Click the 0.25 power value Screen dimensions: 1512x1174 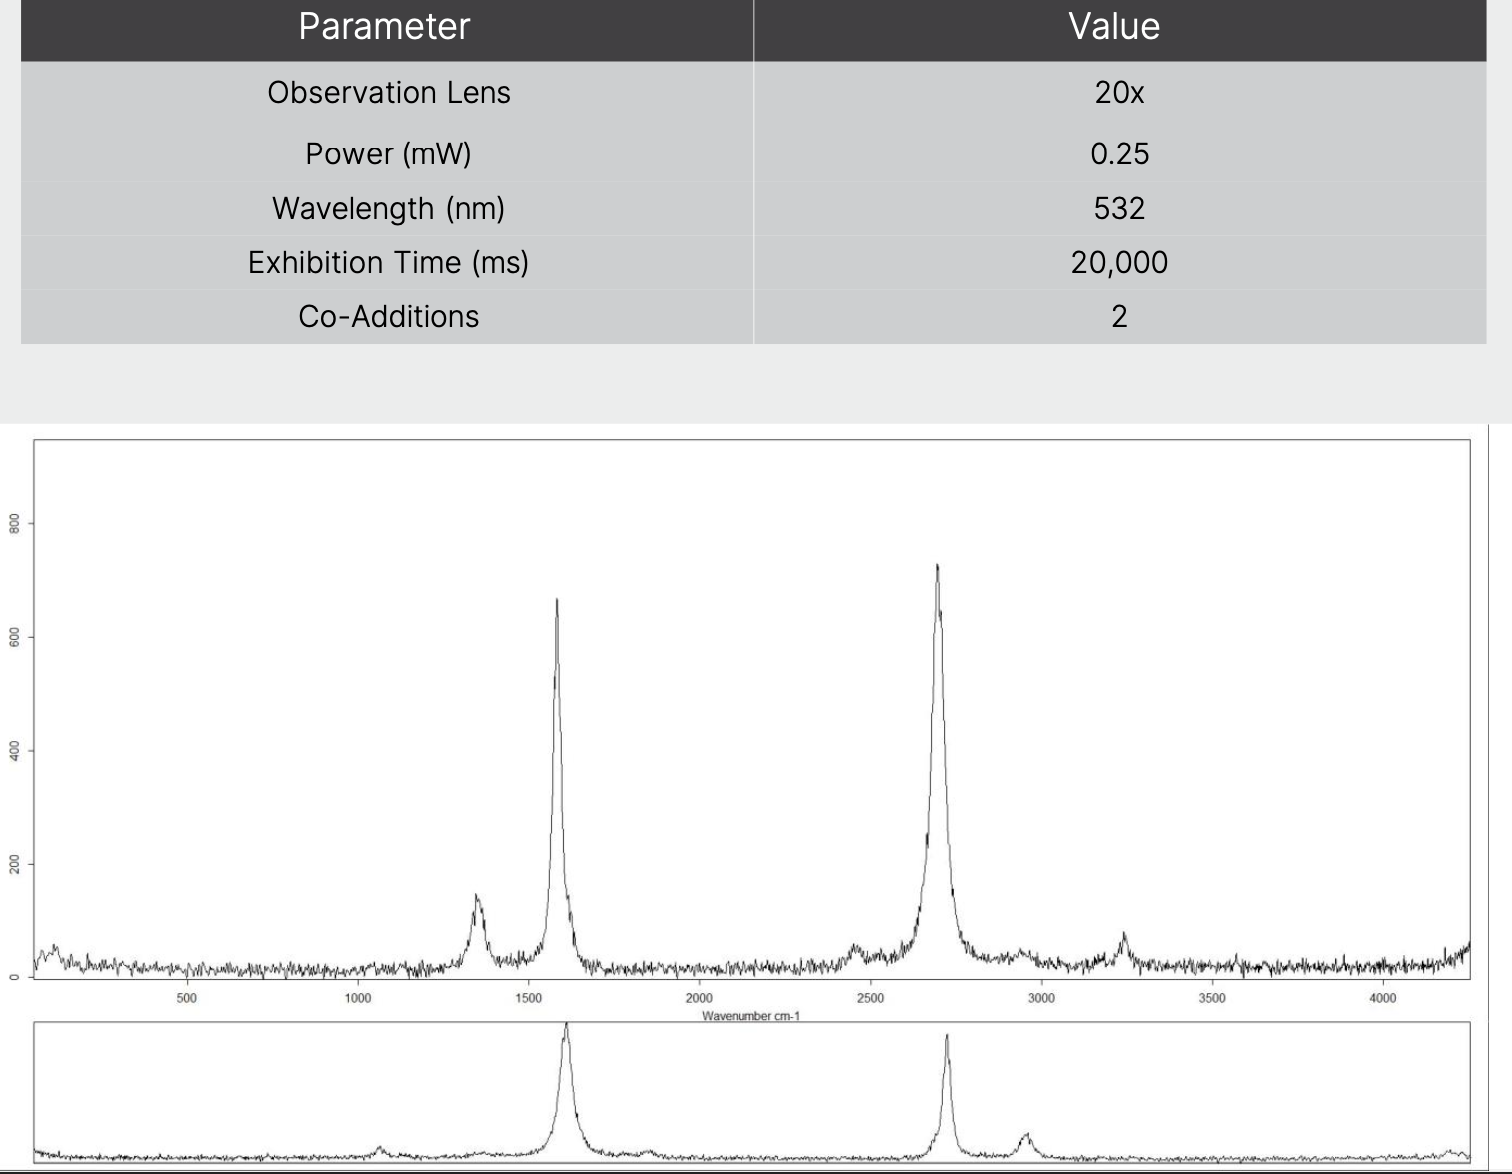pos(1119,154)
